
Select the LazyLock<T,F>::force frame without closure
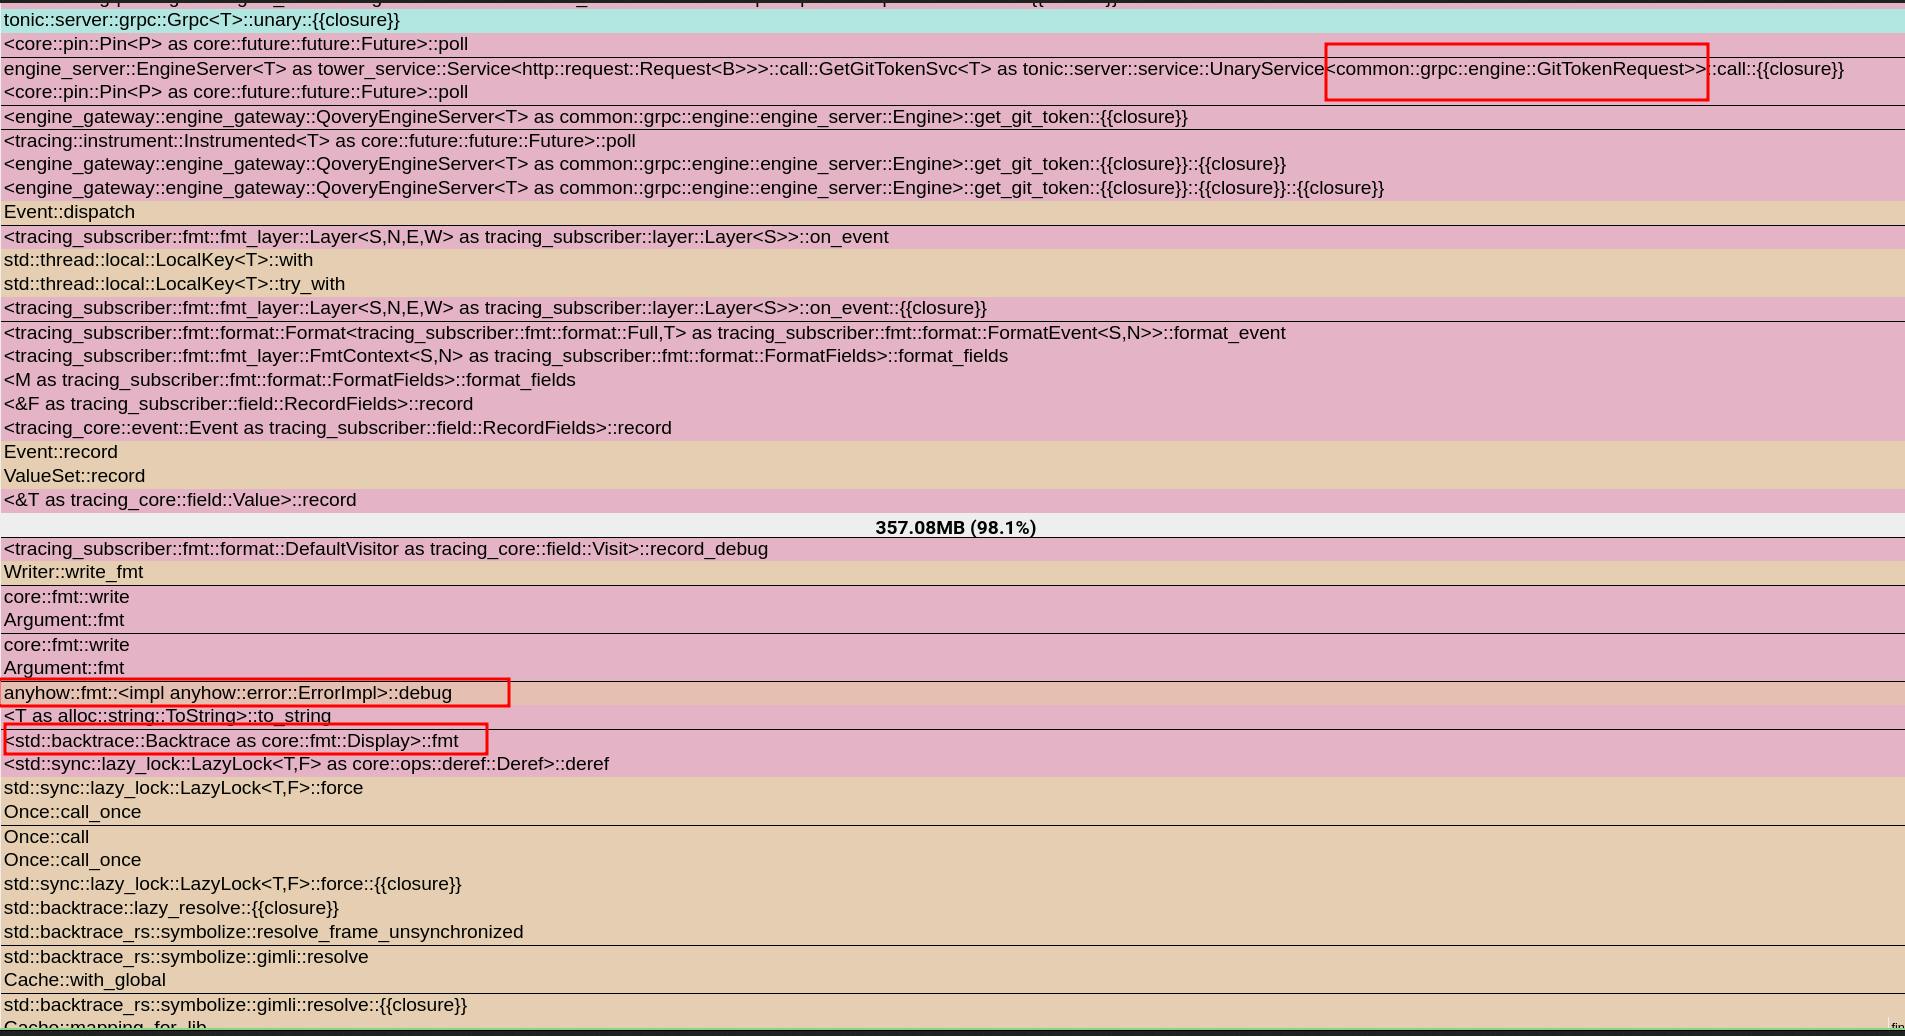tap(952, 788)
